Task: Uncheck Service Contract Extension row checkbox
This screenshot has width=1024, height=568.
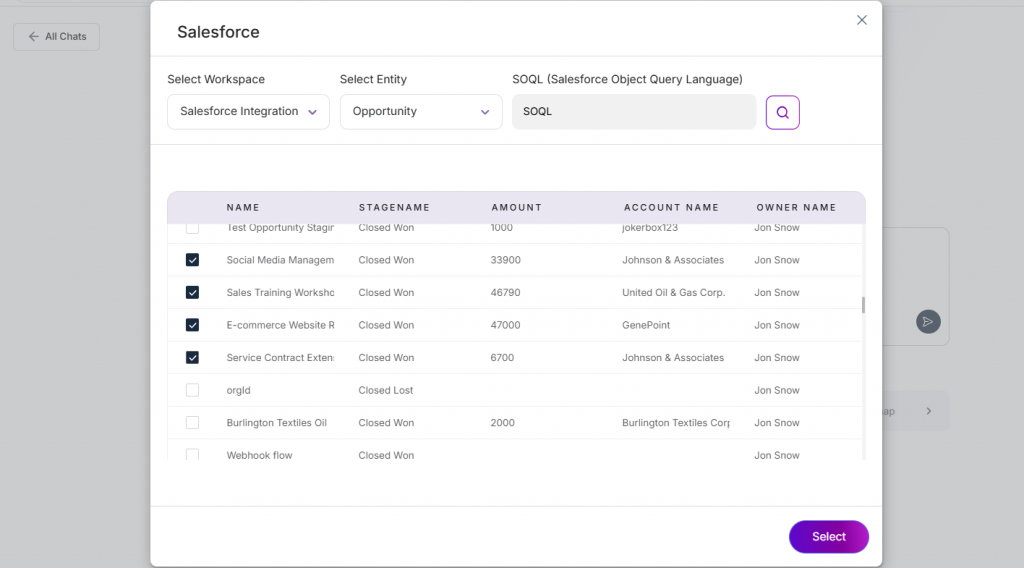Action: 192,358
